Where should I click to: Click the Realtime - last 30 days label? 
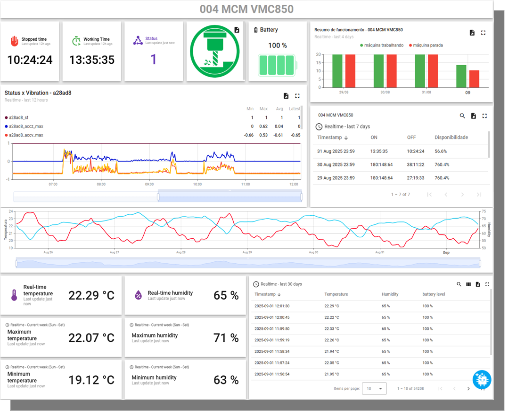[281, 284]
